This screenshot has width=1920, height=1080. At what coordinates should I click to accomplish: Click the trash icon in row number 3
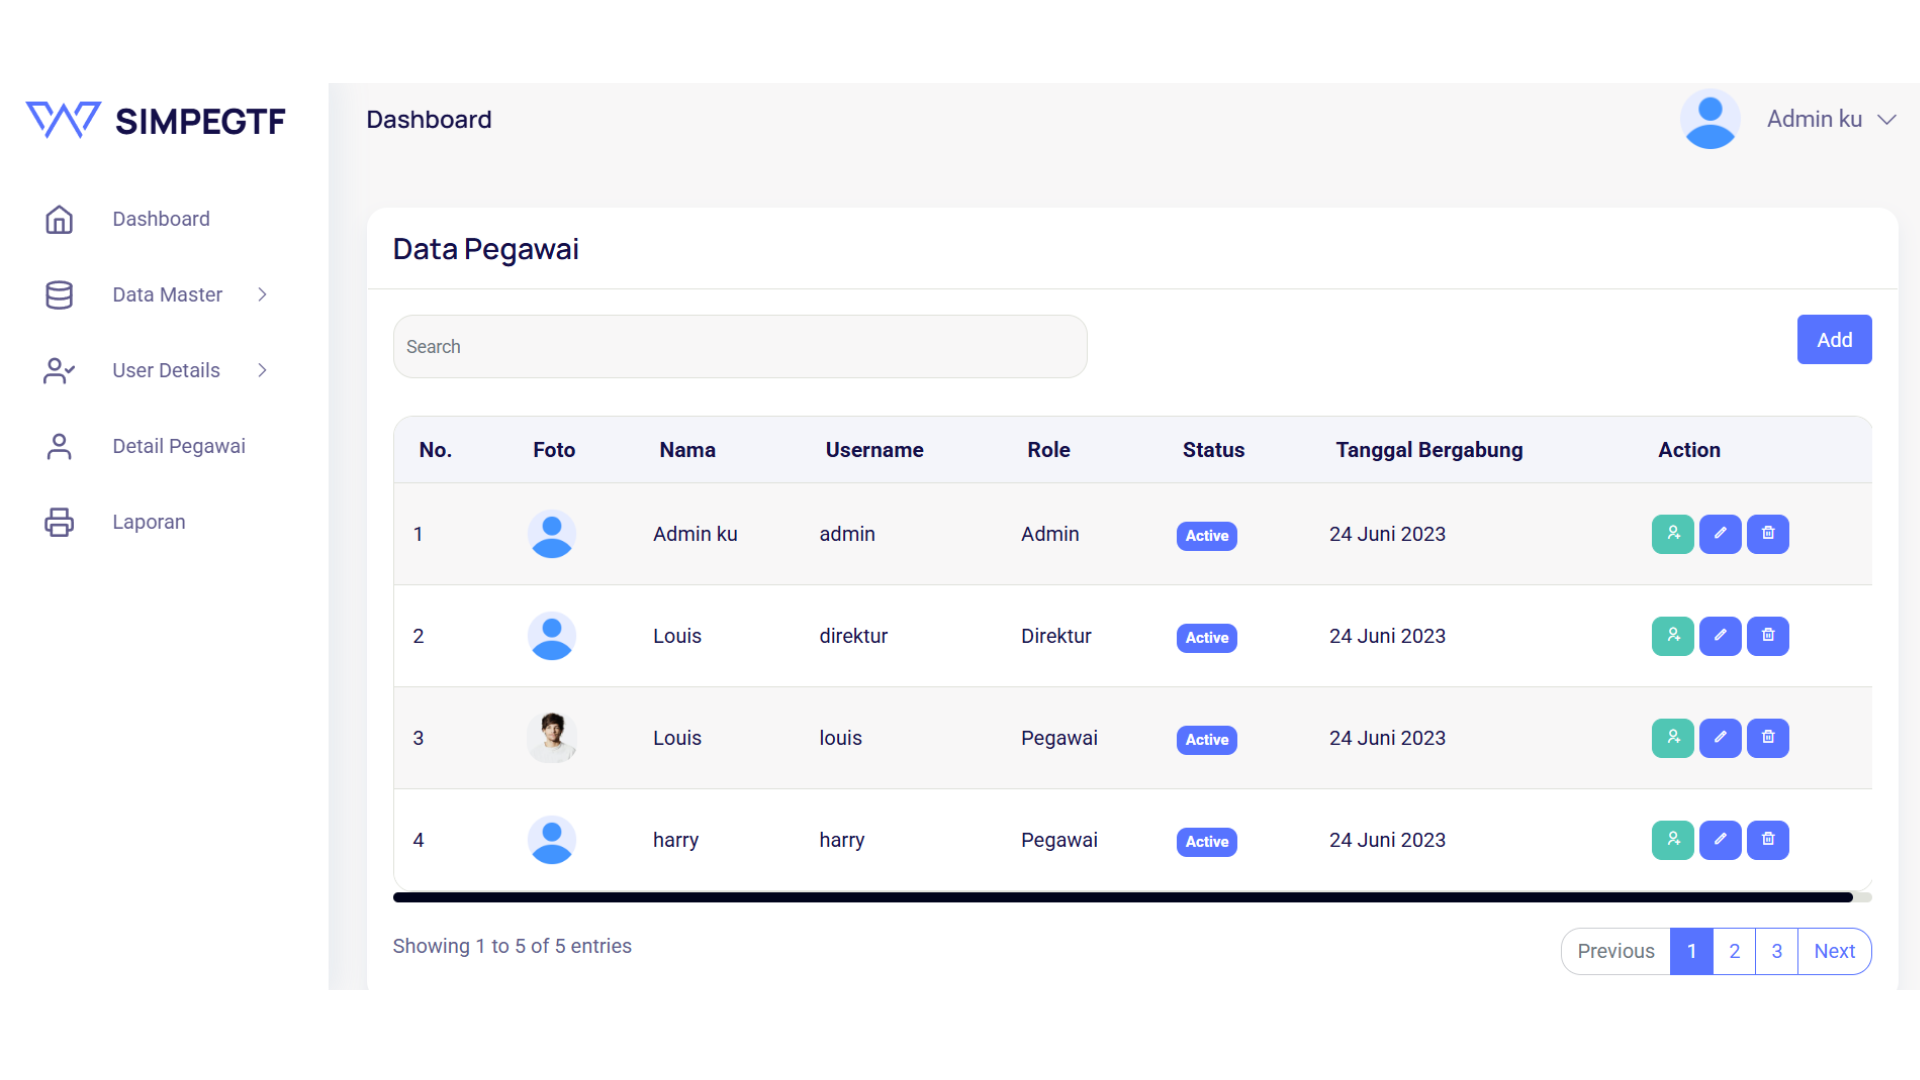pyautogui.click(x=1768, y=738)
